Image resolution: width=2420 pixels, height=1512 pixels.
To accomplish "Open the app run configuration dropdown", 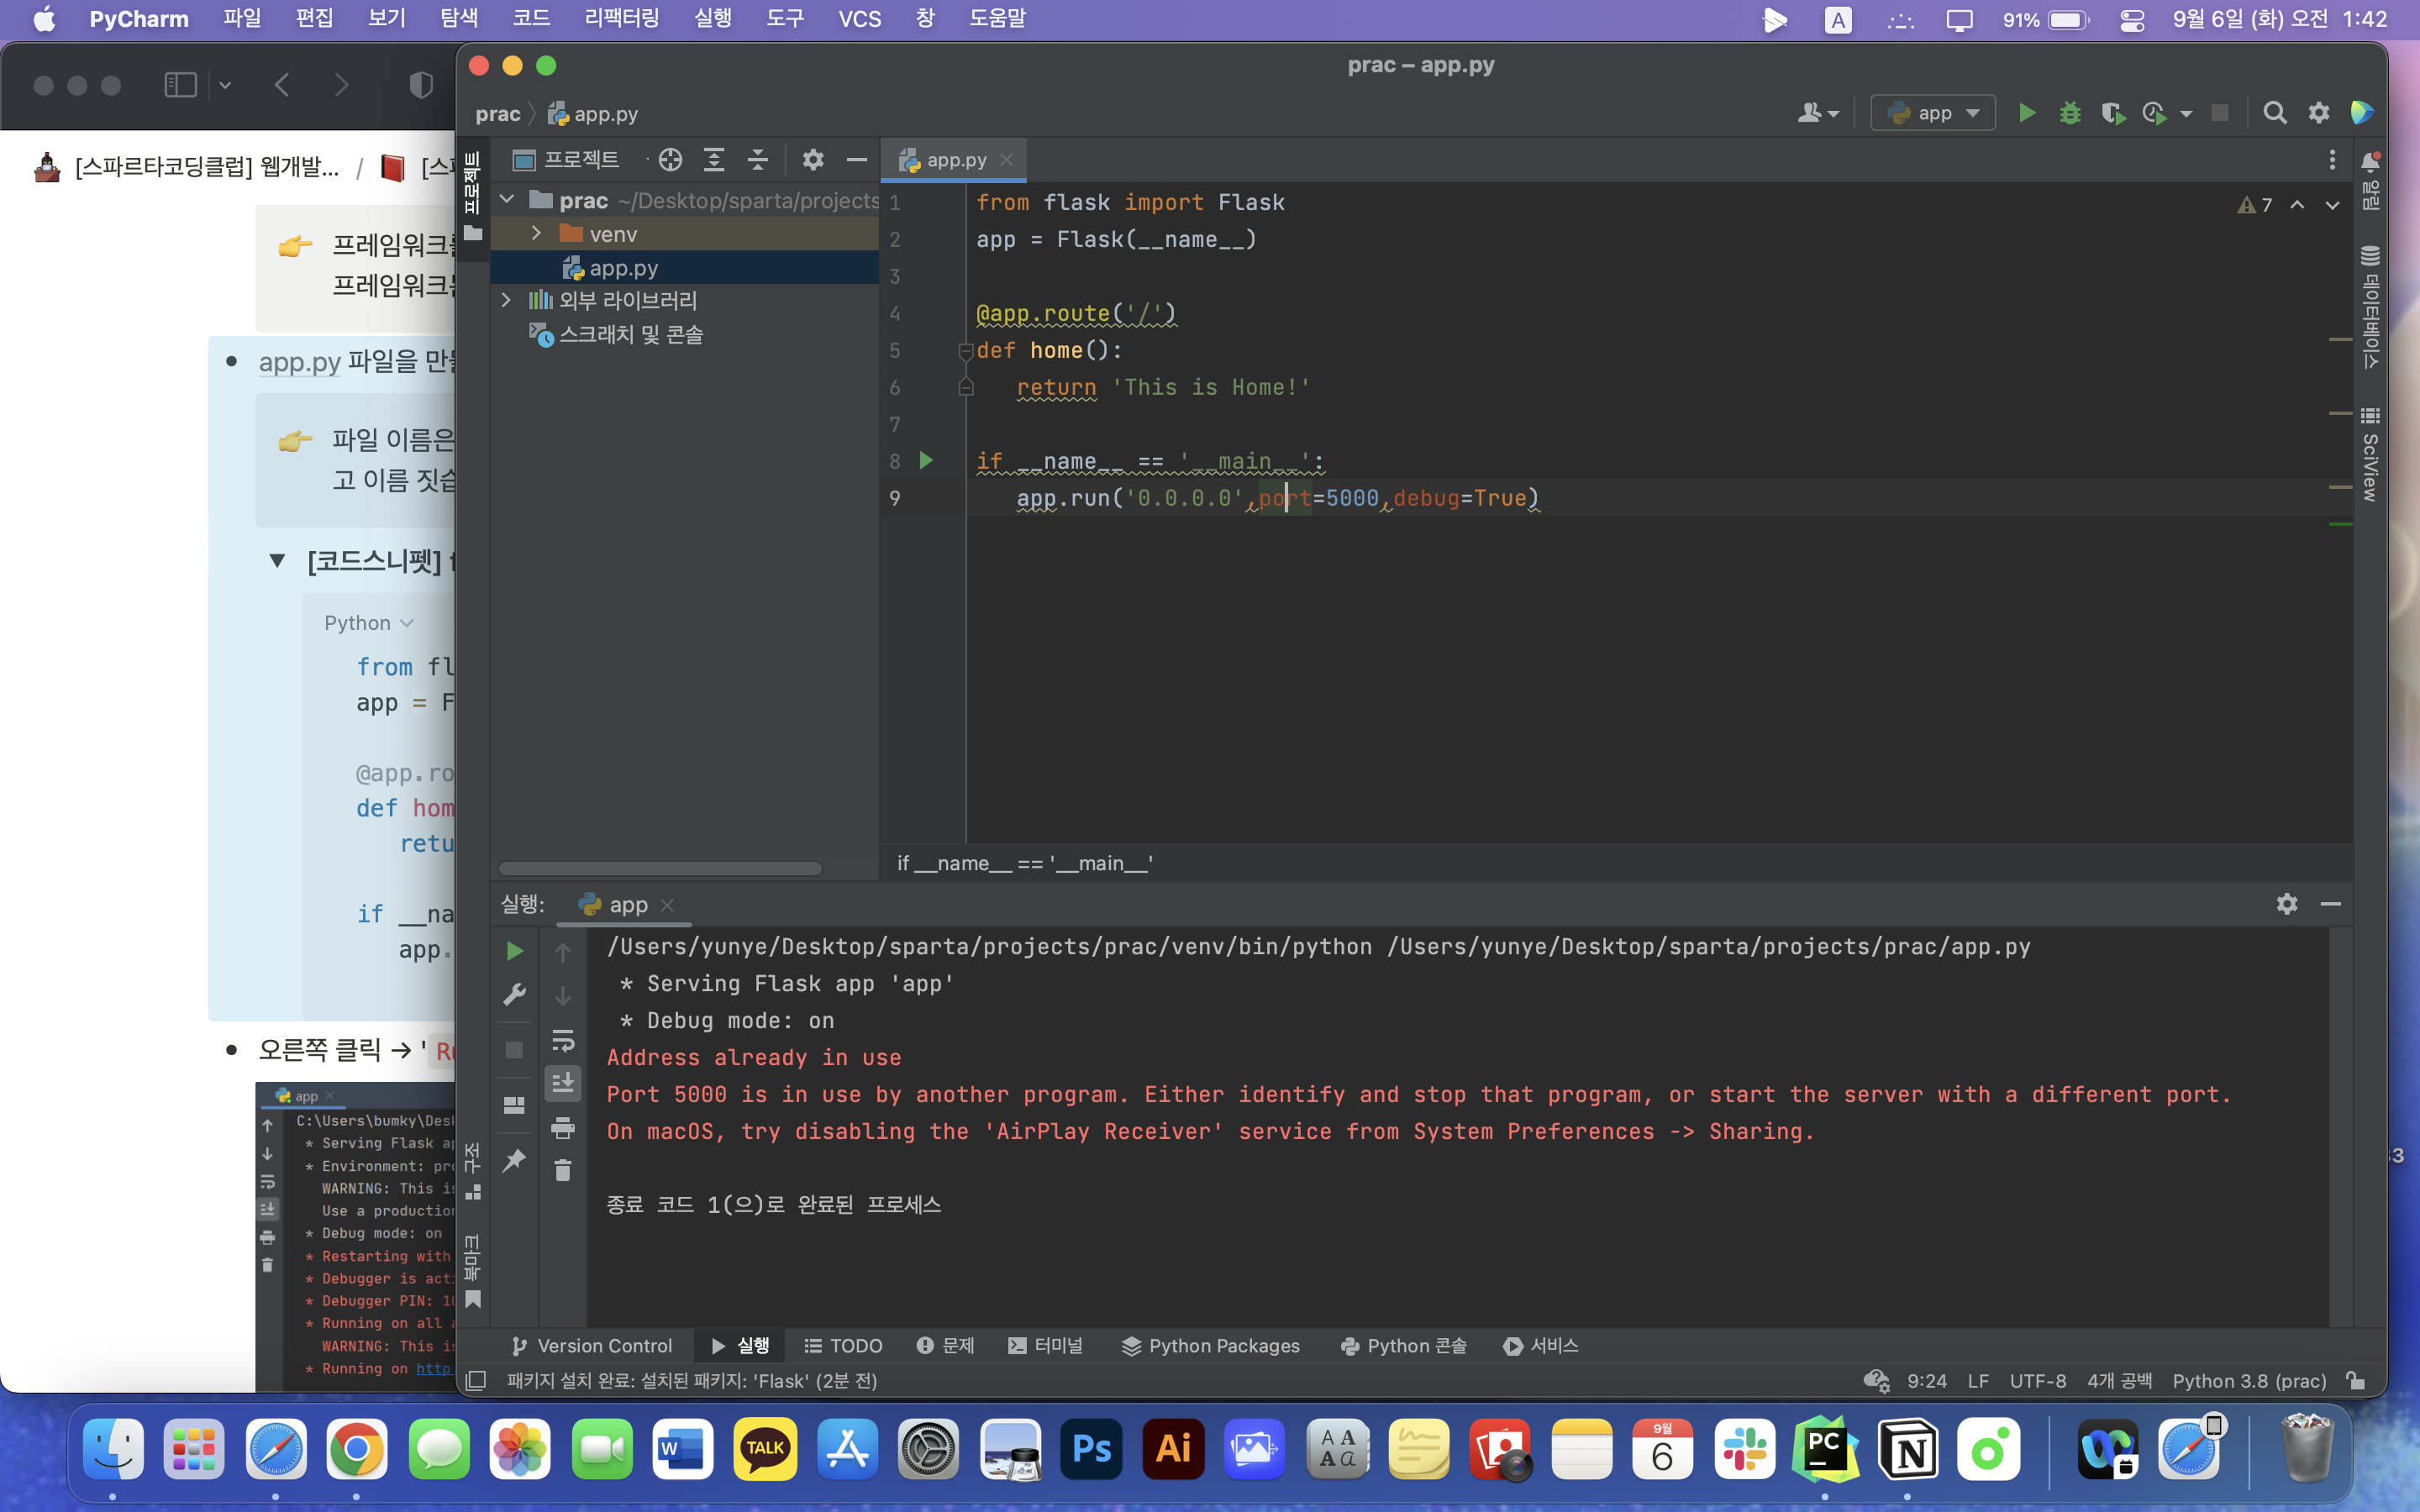I will coord(1932,113).
